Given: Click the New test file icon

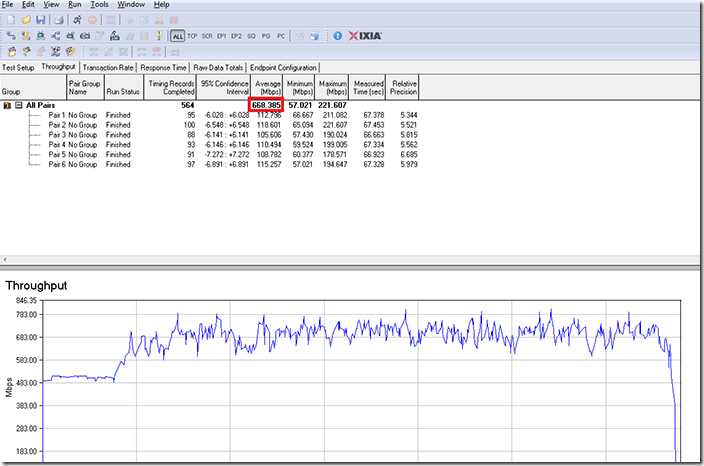Looking at the screenshot, I should pyautogui.click(x=9, y=20).
